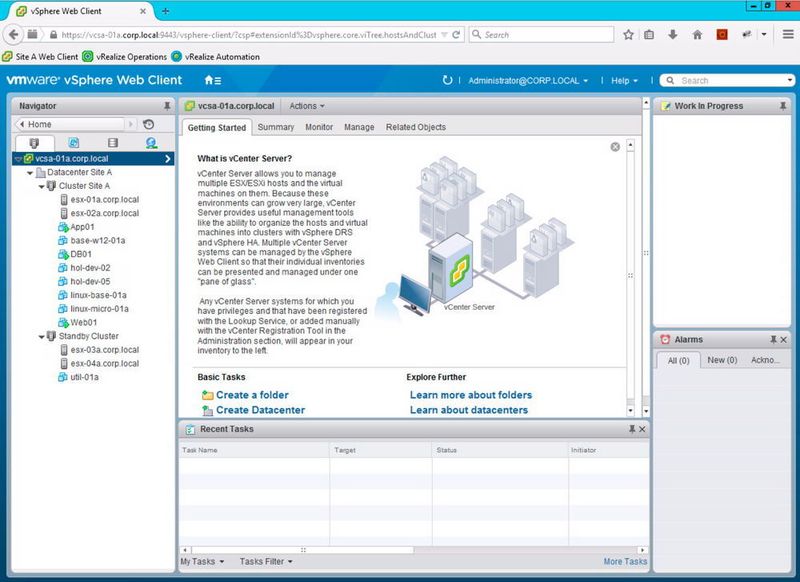Viewport: 800px width, 582px height.
Task: Pin the Navigator panel
Action: (x=167, y=106)
